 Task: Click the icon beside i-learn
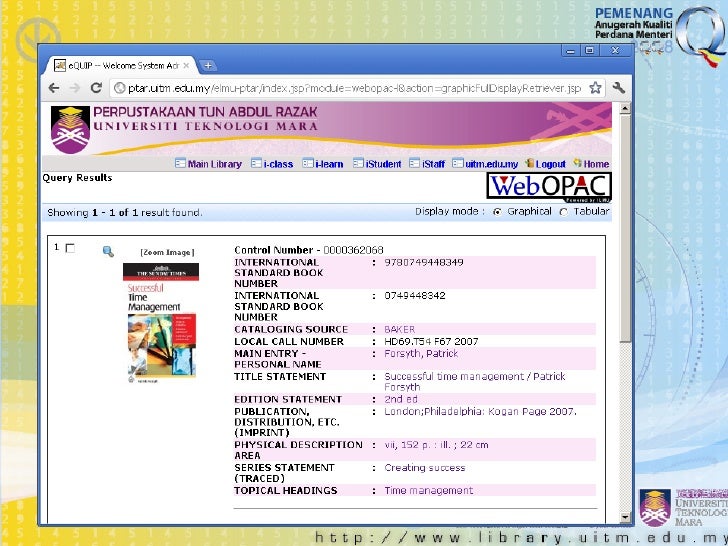point(307,163)
